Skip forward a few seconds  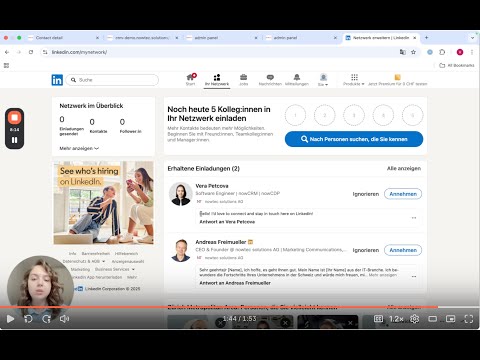tap(47, 319)
